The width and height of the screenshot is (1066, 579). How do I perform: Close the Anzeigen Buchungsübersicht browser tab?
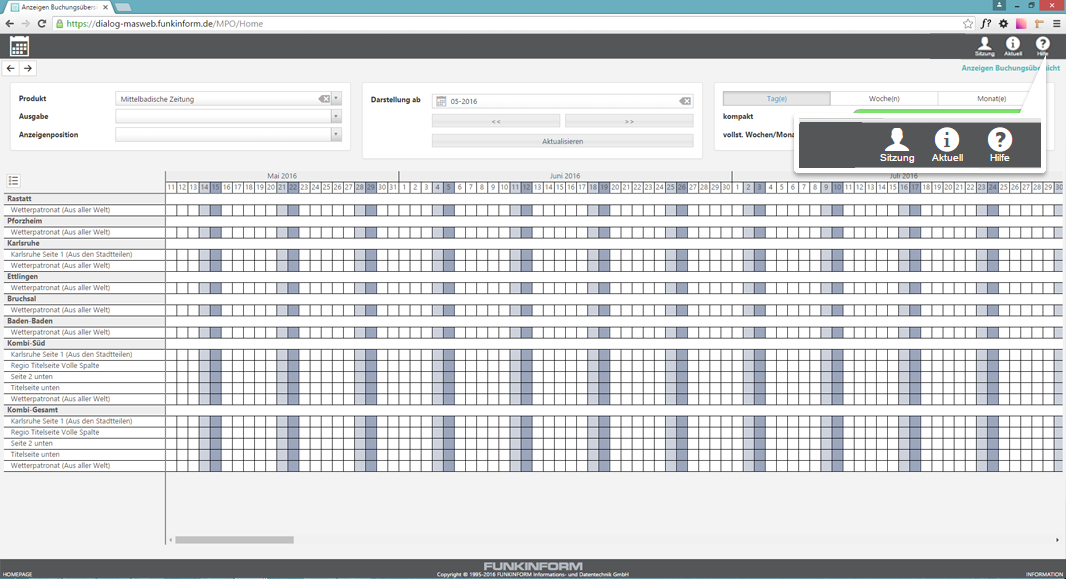pyautogui.click(x=105, y=7)
